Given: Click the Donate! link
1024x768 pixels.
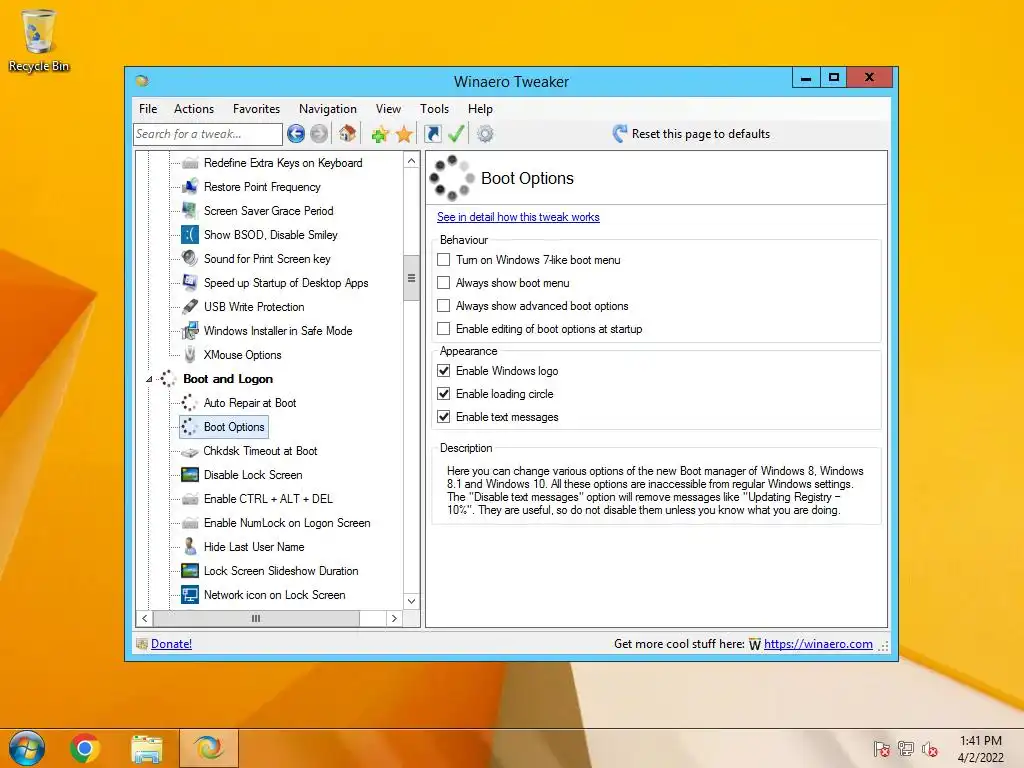Looking at the screenshot, I should pos(171,644).
